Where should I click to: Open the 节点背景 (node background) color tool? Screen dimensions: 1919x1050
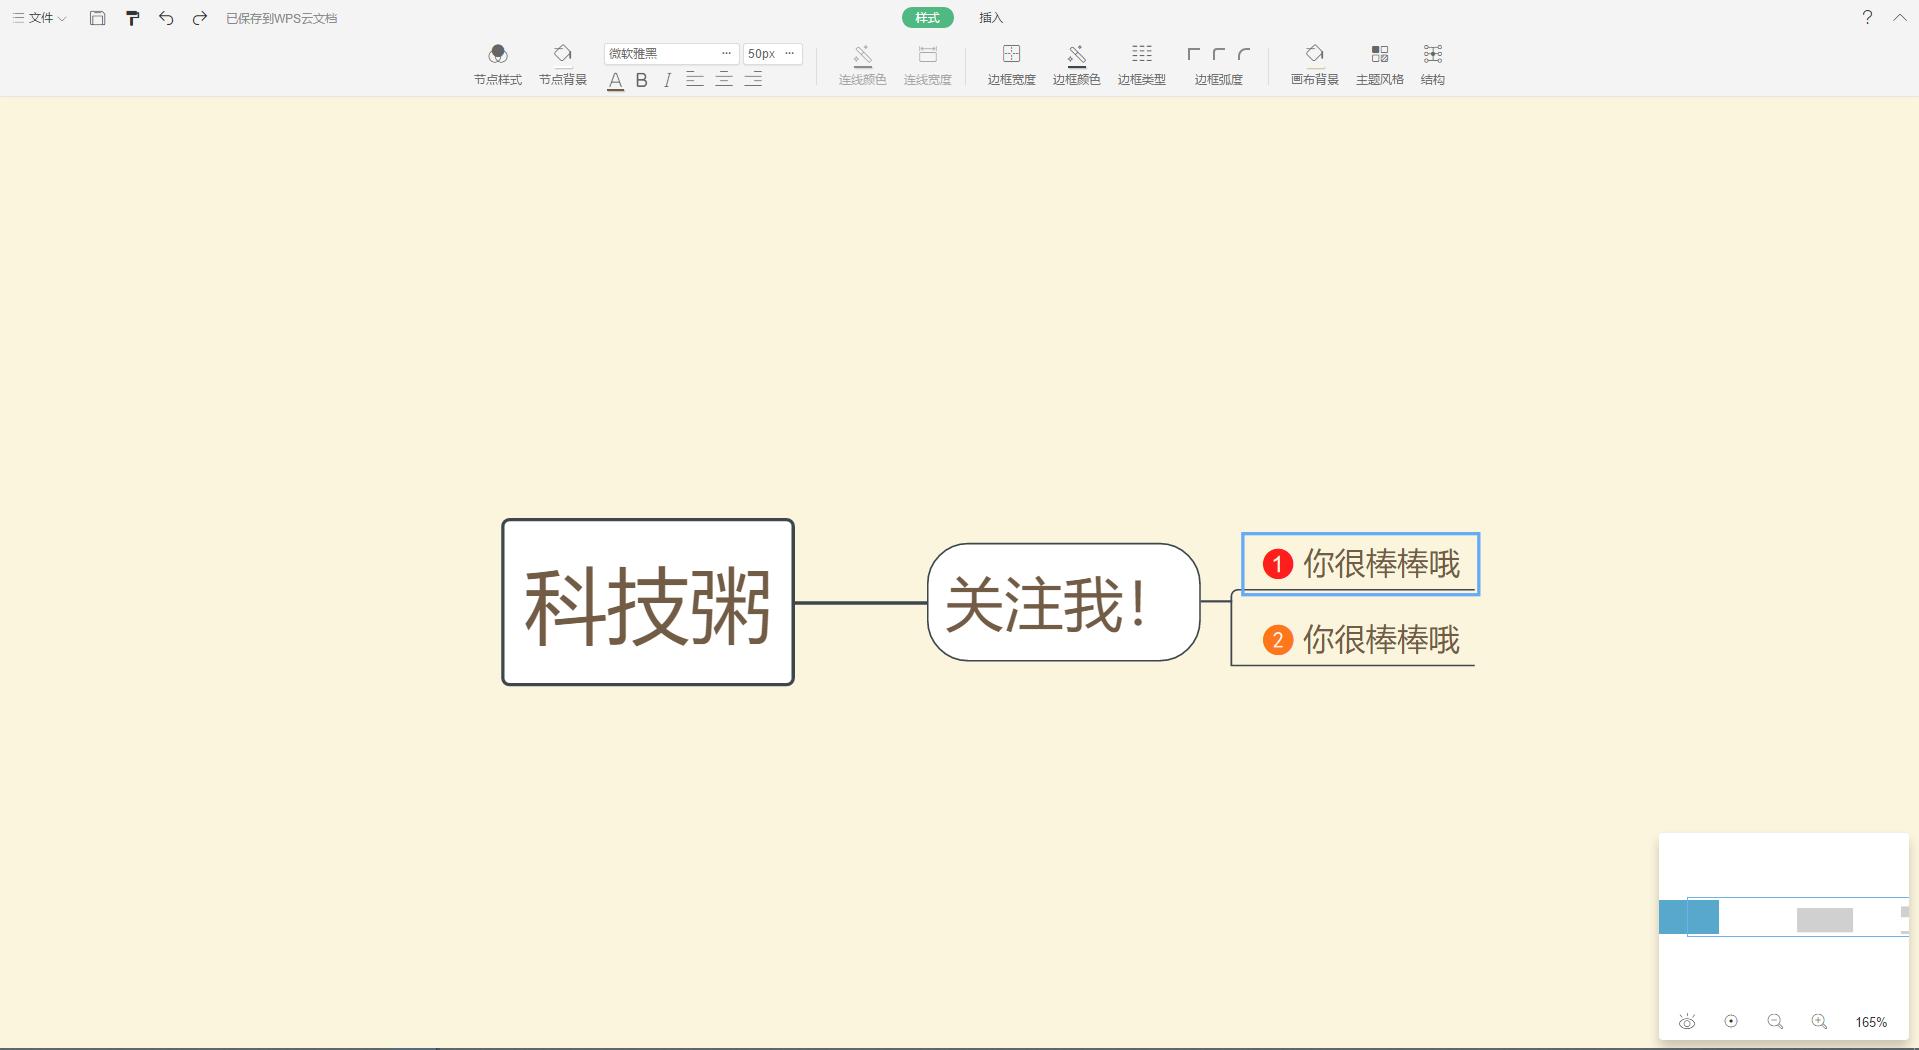[562, 62]
